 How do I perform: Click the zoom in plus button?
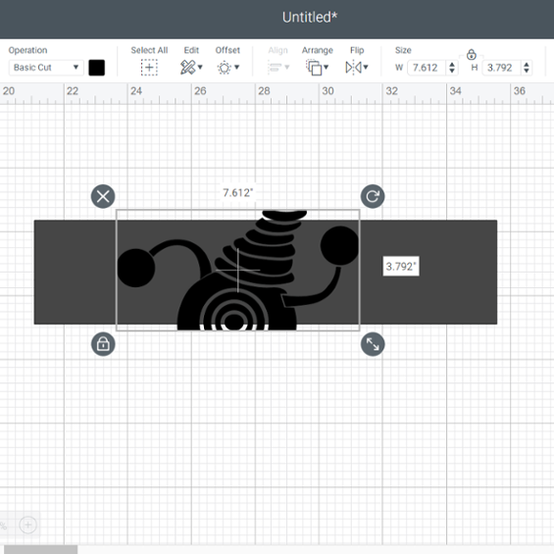coord(28,525)
